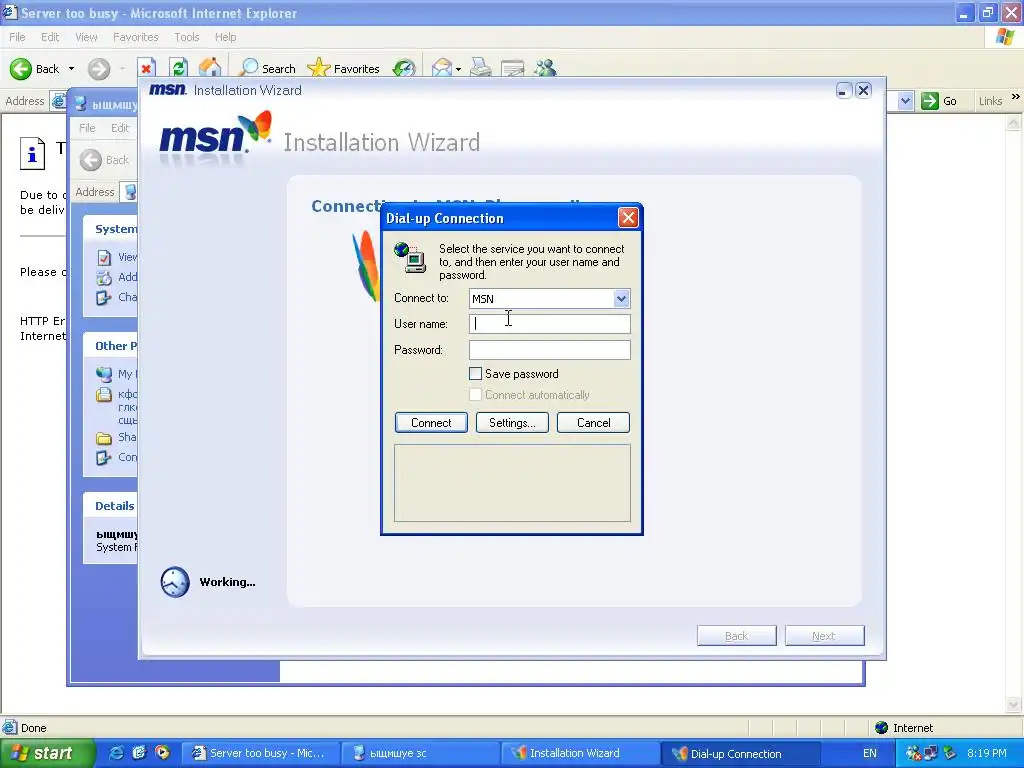Click the network connection tray icon
1024x768 pixels.
(931, 754)
